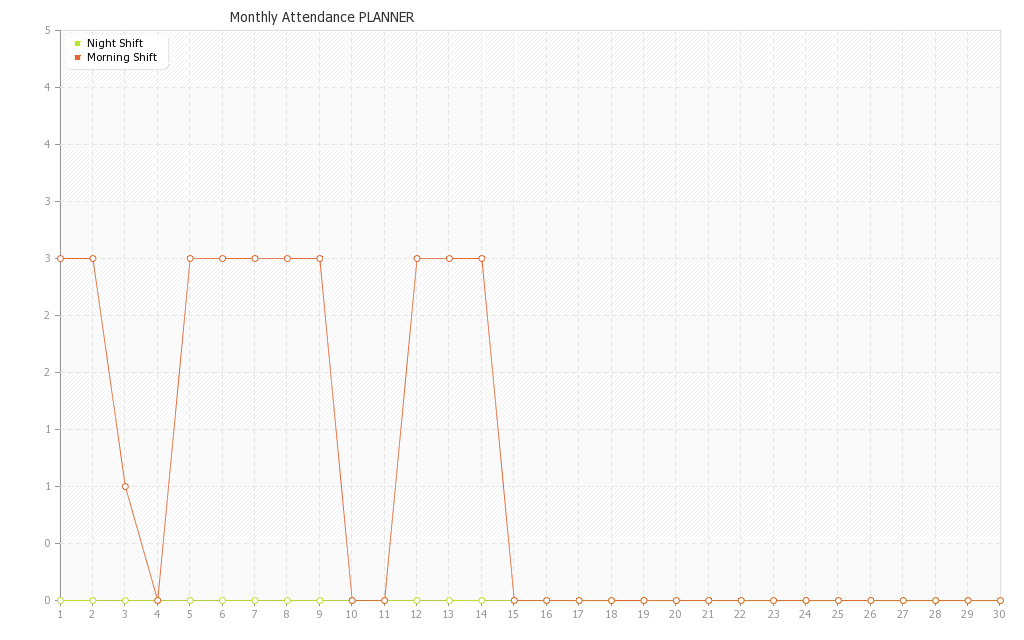The height and width of the screenshot is (640, 1024).
Task: Click the data point on day 30
Action: 1000,600
